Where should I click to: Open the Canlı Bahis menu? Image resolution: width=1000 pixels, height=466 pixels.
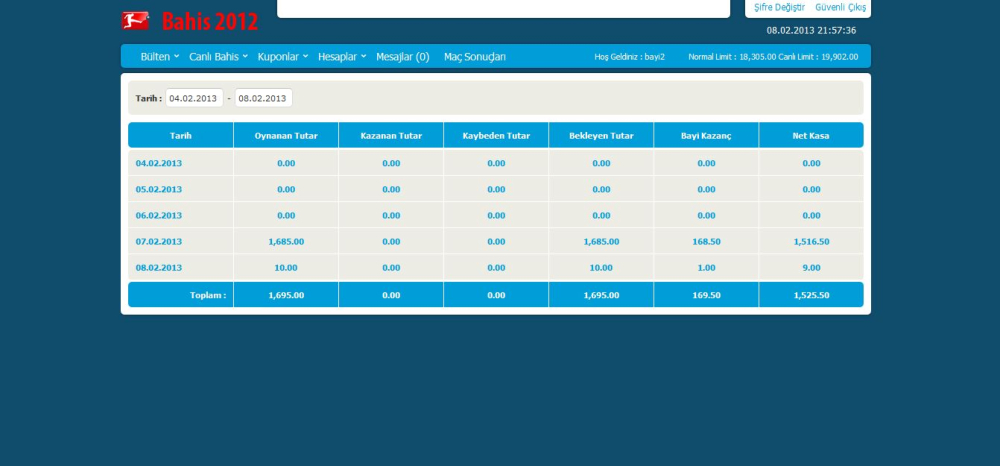tap(214, 57)
